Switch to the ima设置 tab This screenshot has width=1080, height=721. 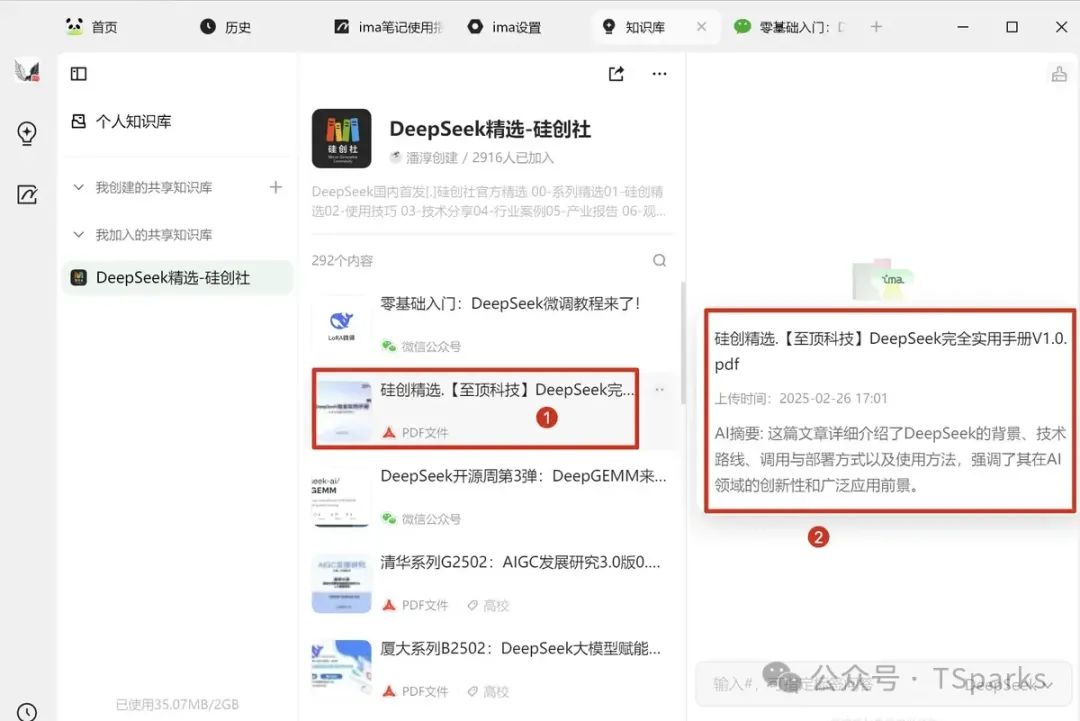pyautogui.click(x=504, y=27)
